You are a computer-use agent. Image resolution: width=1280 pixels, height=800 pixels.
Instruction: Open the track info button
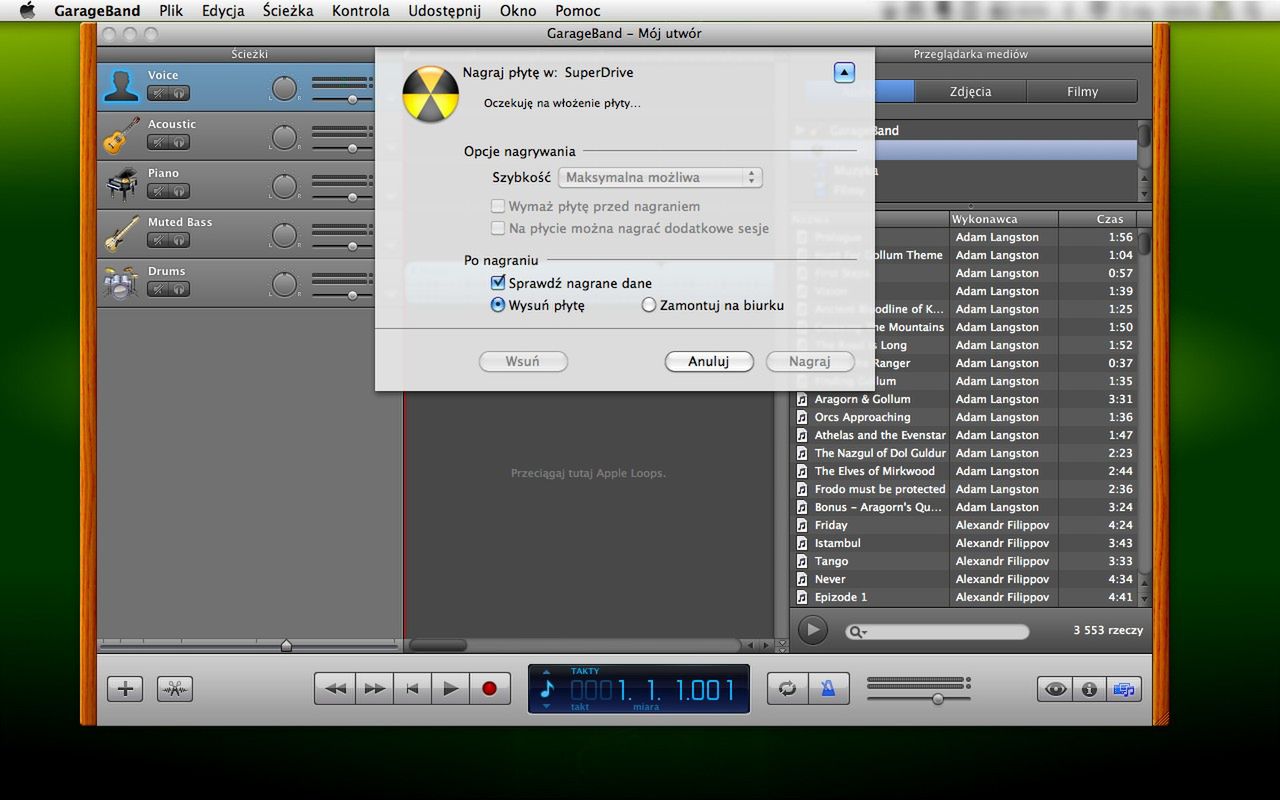[x=1088, y=689]
